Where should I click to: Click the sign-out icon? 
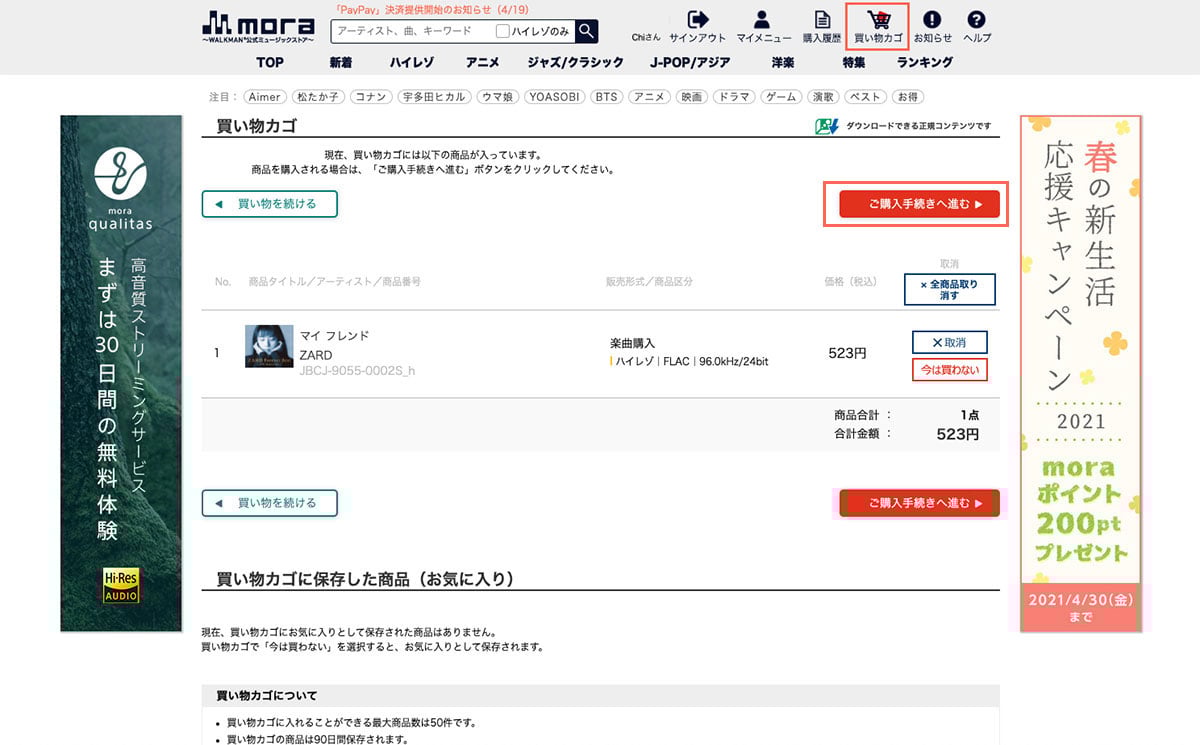[698, 19]
